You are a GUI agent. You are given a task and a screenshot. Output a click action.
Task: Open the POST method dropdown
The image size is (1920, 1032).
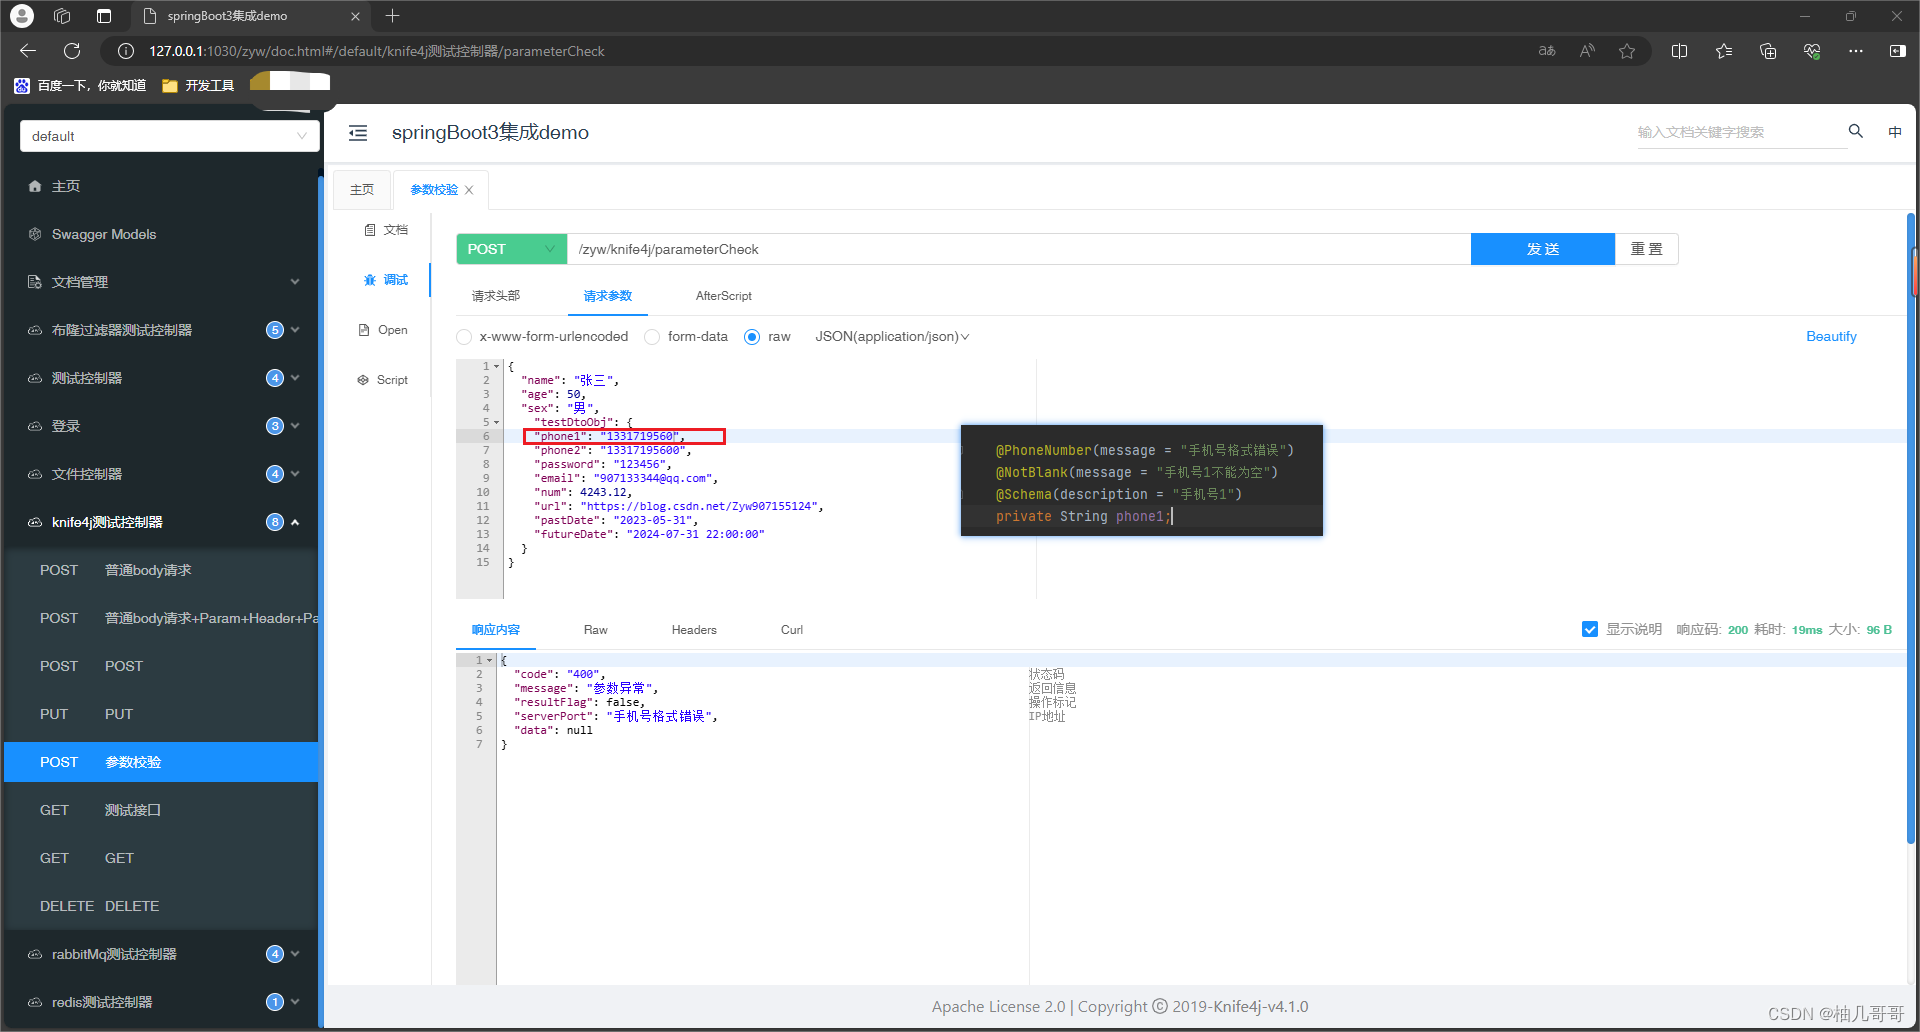pos(511,249)
